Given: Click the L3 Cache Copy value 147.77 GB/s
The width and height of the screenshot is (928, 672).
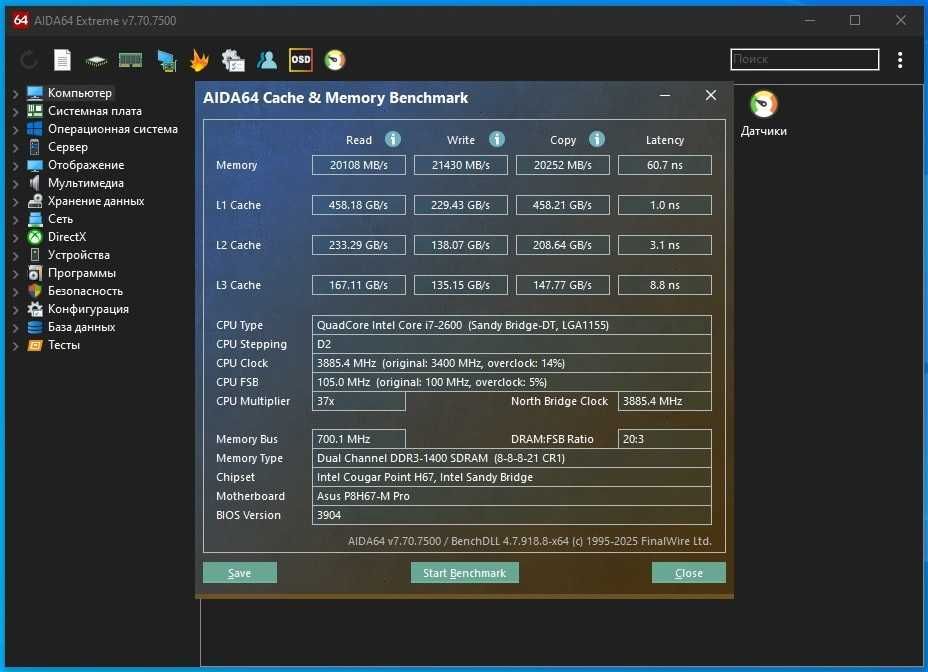Looking at the screenshot, I should tap(563, 285).
